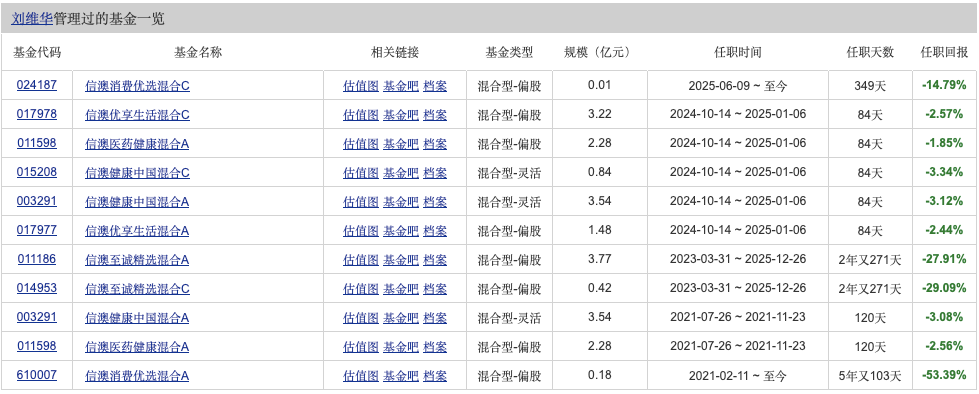This screenshot has height=394, width=979.
Task: Open fund code 017978
Action: tap(37, 114)
